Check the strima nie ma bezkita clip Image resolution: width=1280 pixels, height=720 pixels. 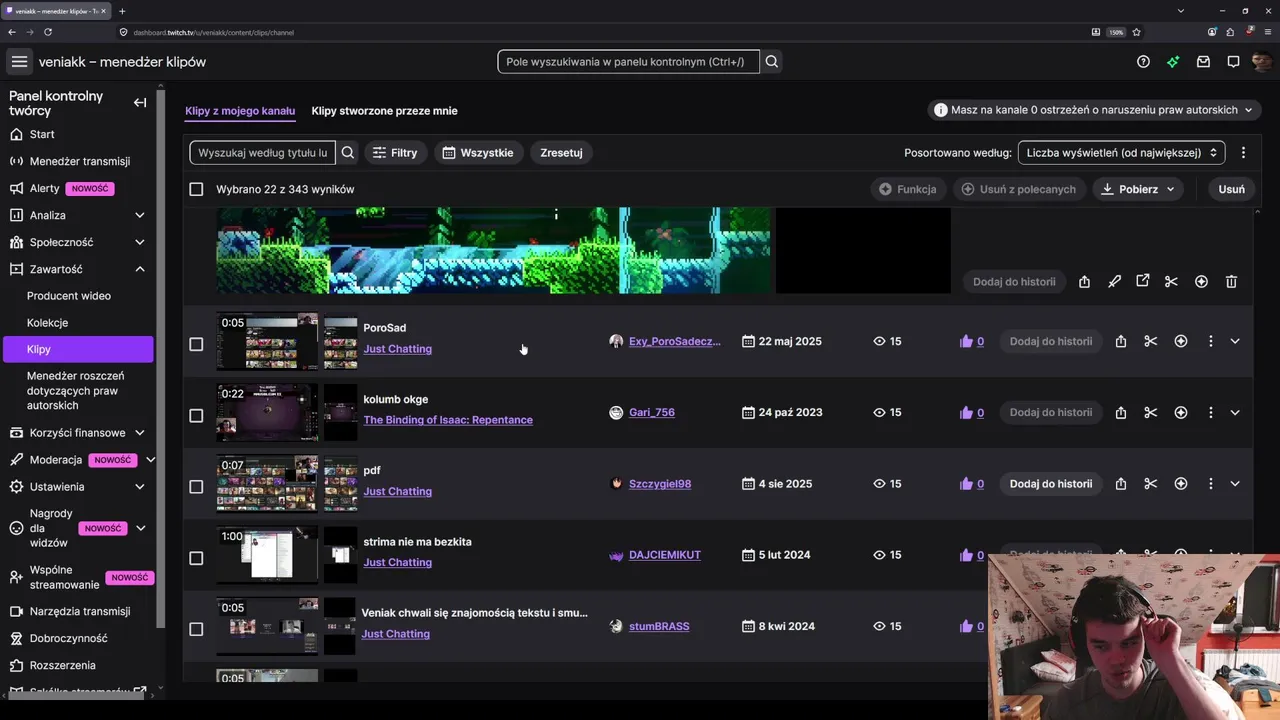coord(196,558)
